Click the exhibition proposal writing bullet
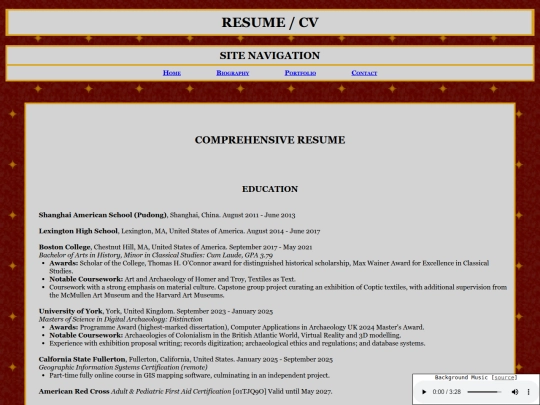540x405 pixels. pyautogui.click(x=237, y=343)
